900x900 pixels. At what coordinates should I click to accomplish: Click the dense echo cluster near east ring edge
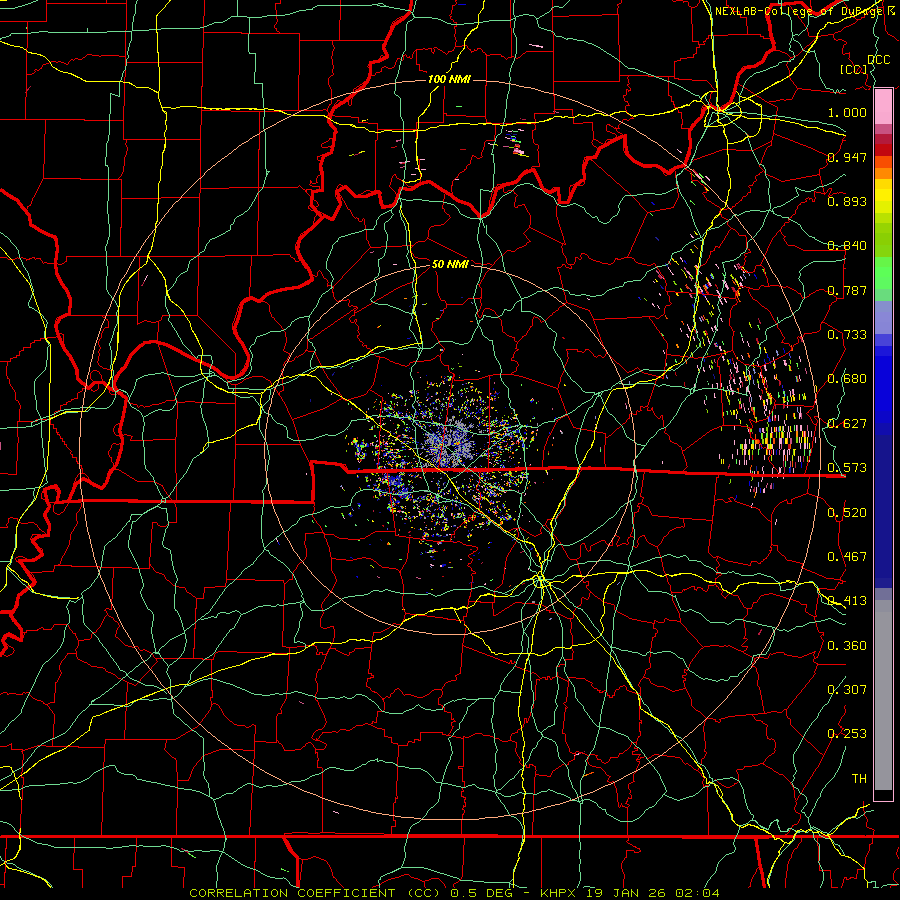(775, 442)
